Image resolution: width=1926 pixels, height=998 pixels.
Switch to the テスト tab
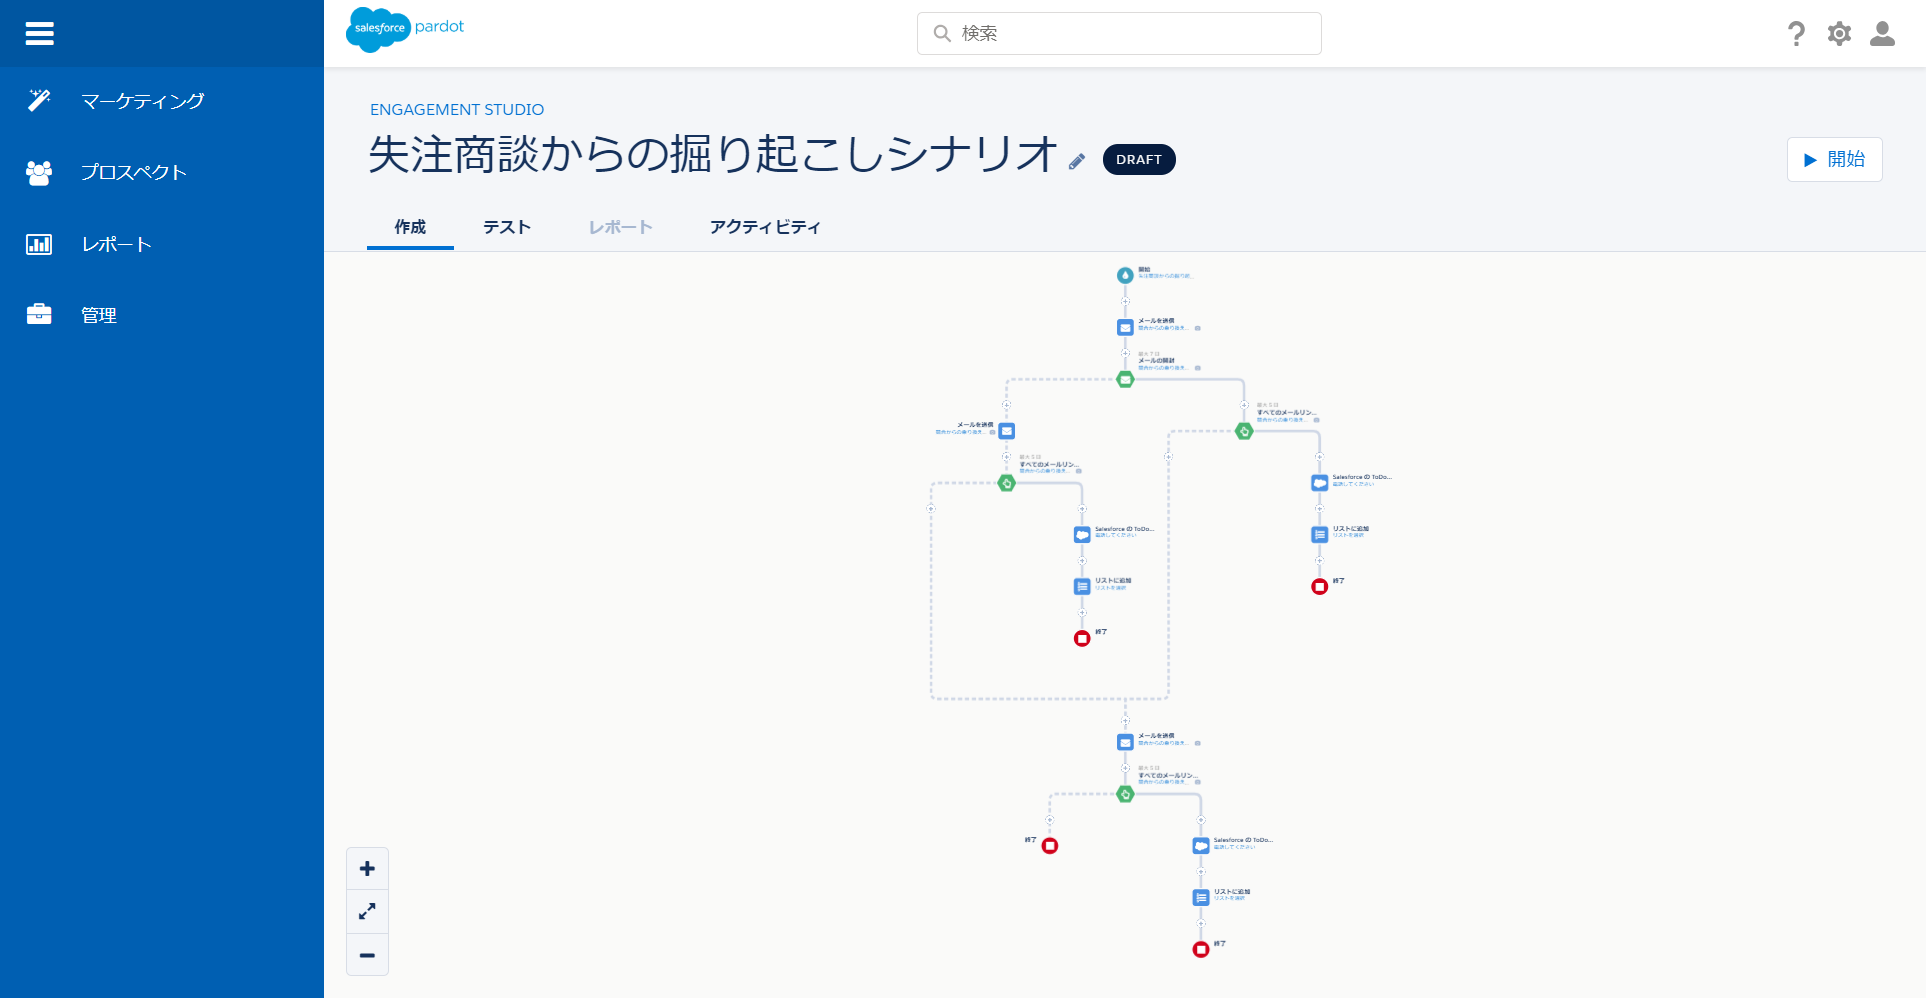(507, 227)
